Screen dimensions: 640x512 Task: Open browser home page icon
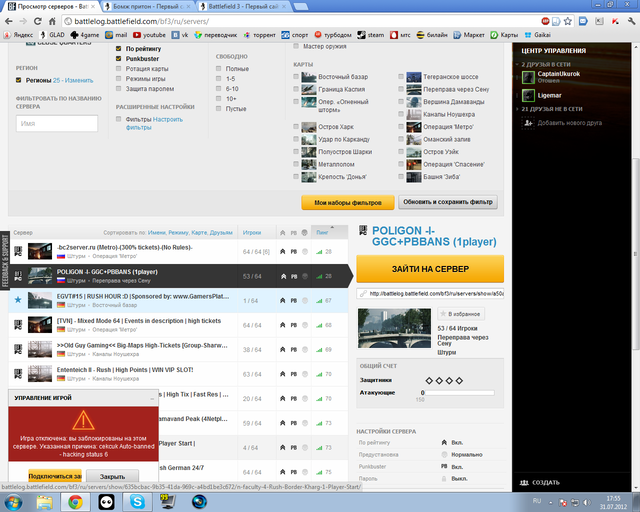[52, 21]
